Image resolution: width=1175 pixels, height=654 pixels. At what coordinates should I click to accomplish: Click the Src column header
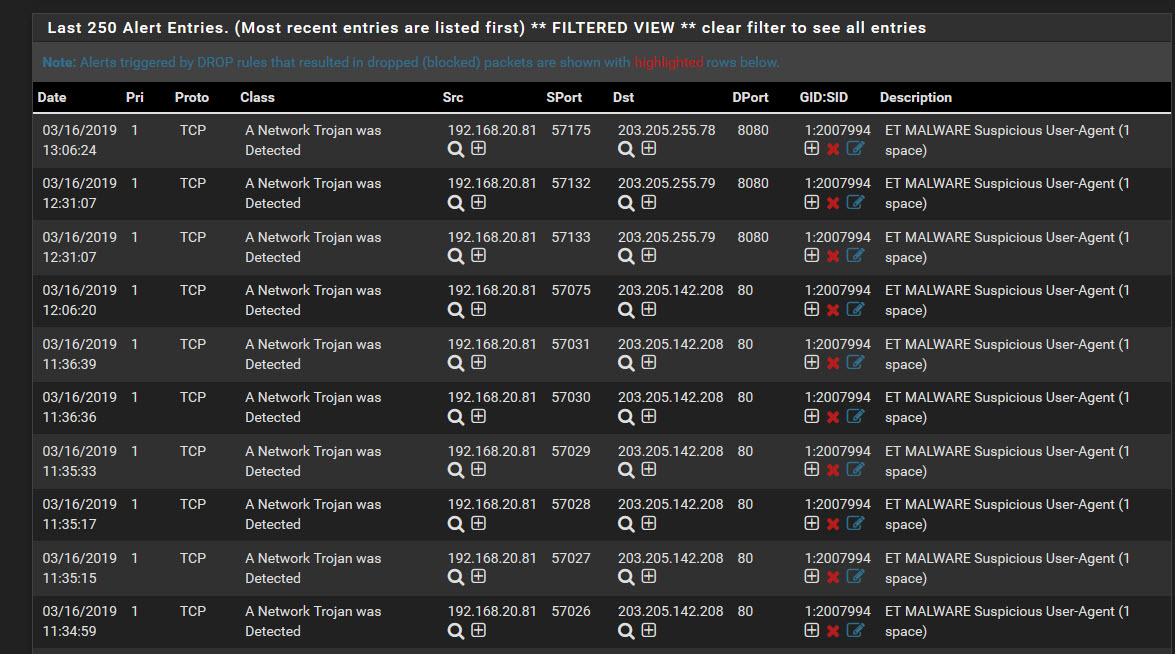pyautogui.click(x=453, y=97)
